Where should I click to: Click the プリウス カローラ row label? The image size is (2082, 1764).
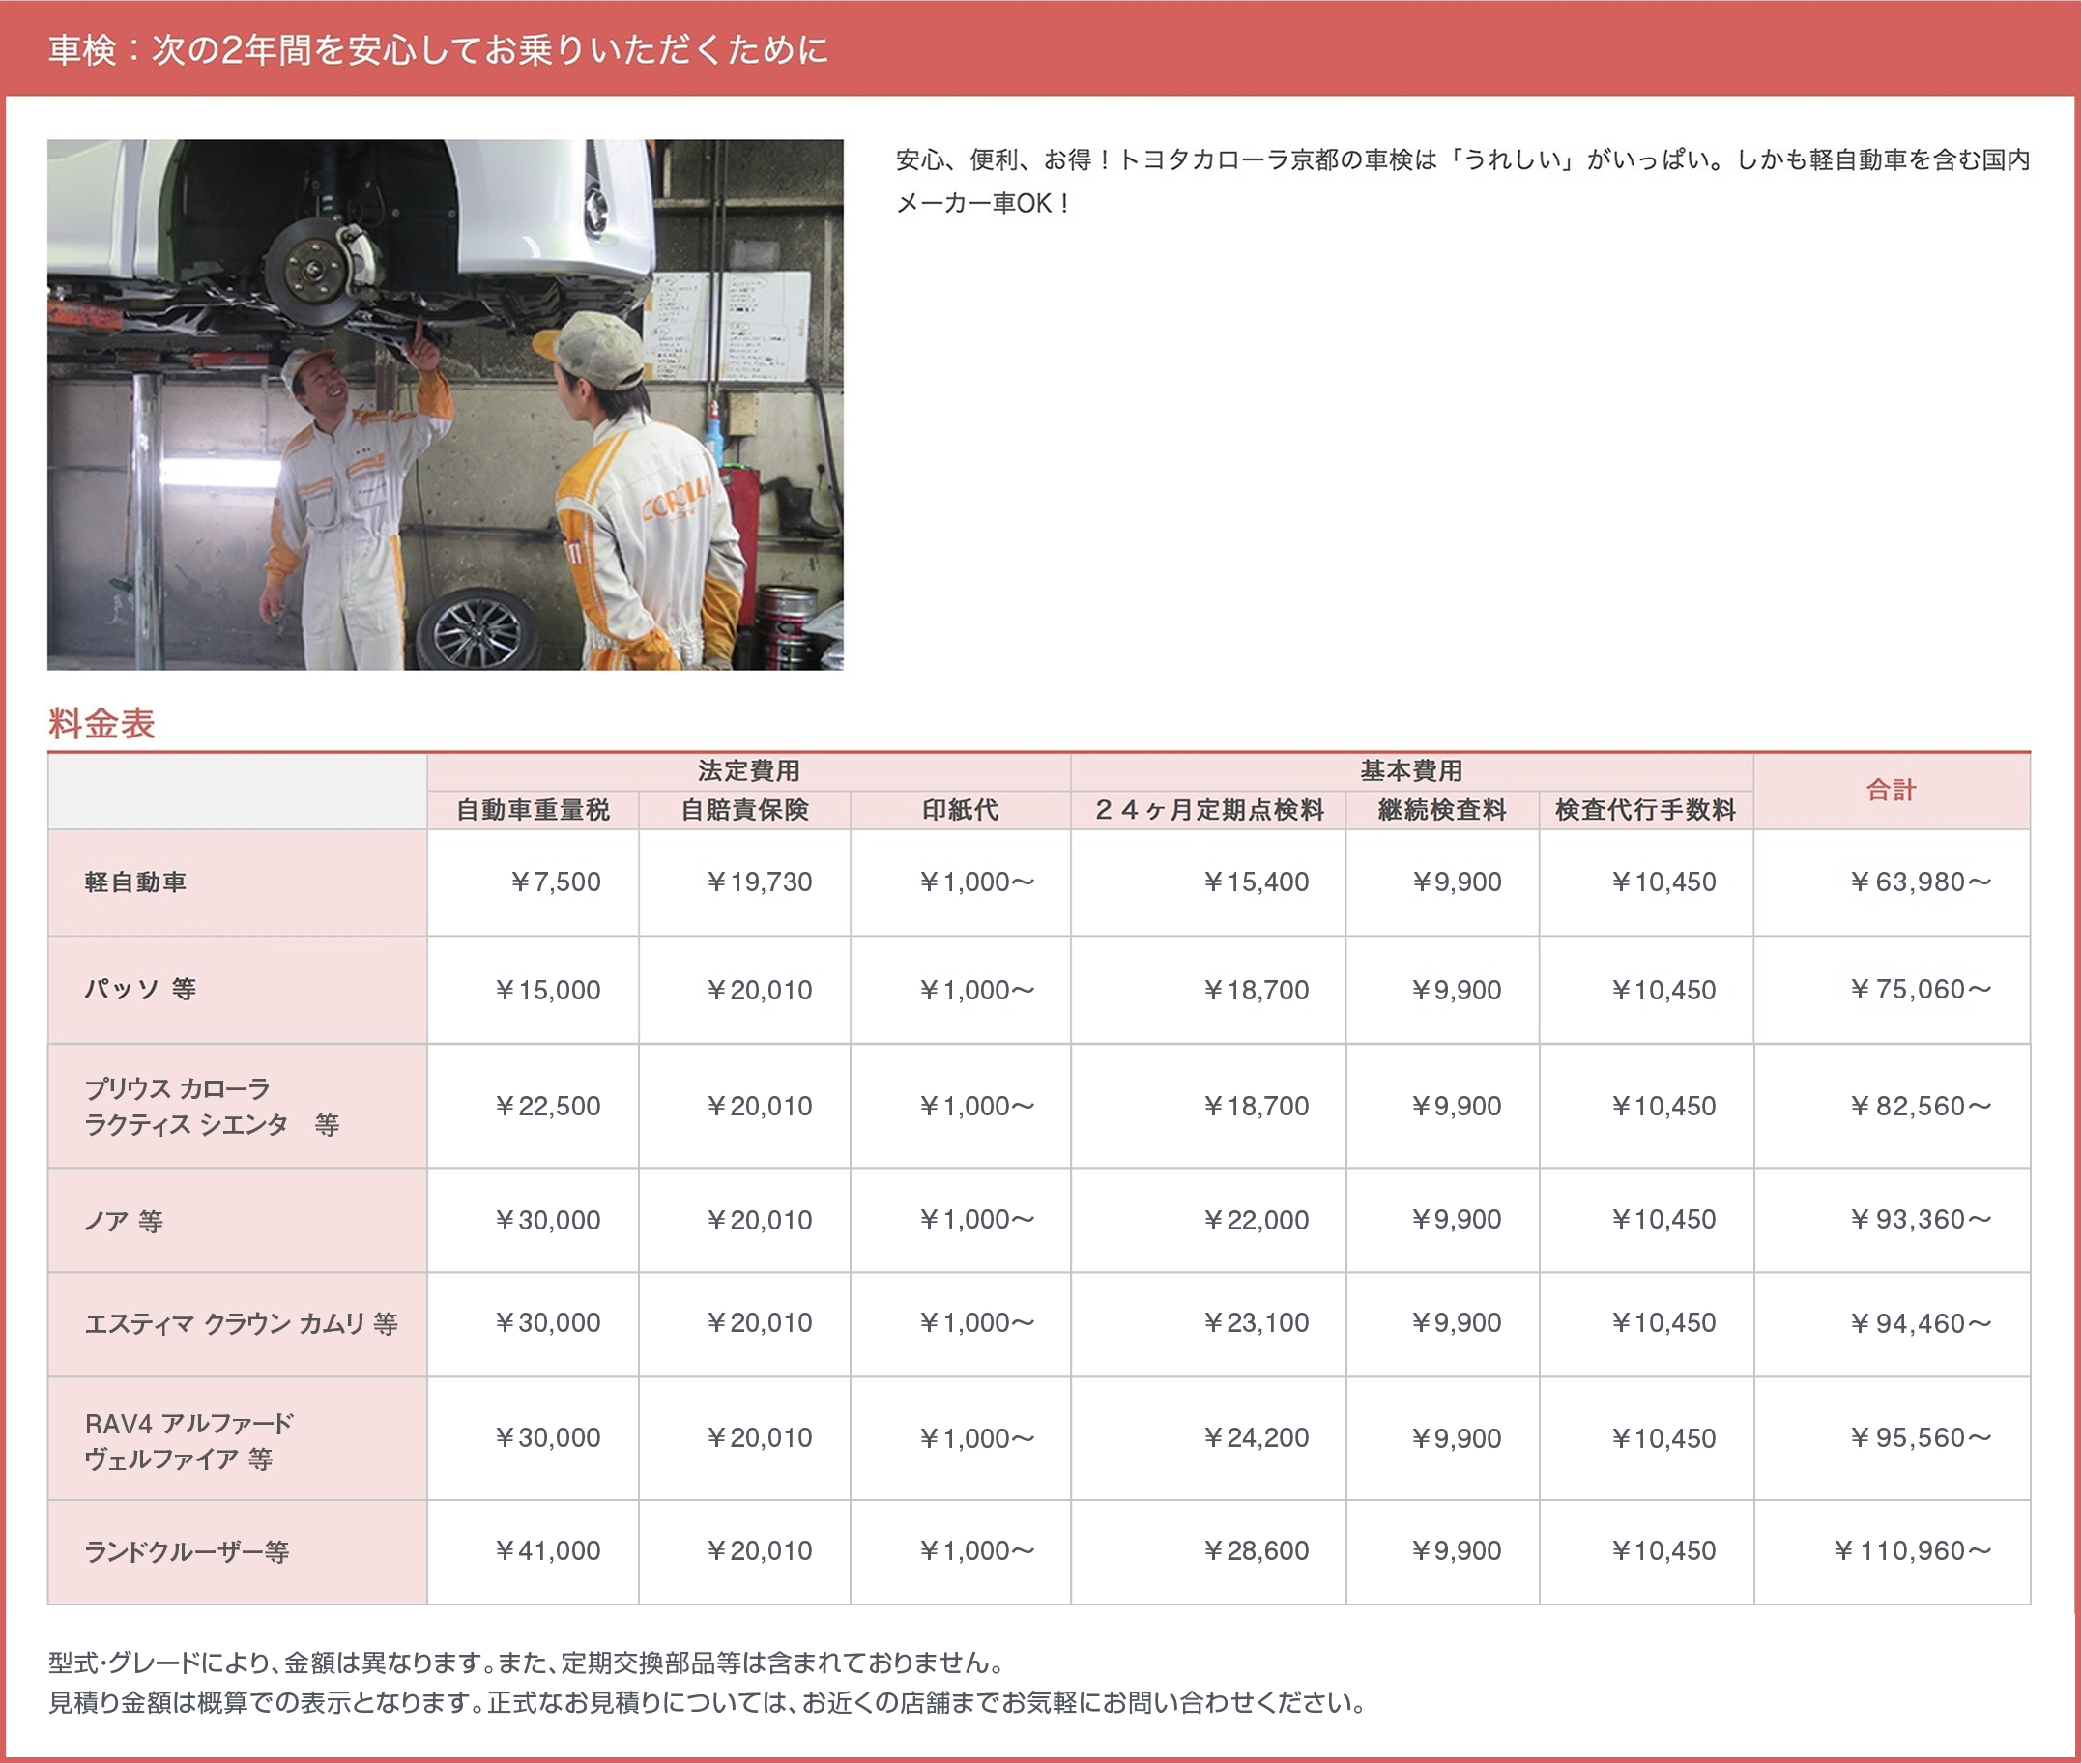(211, 1106)
